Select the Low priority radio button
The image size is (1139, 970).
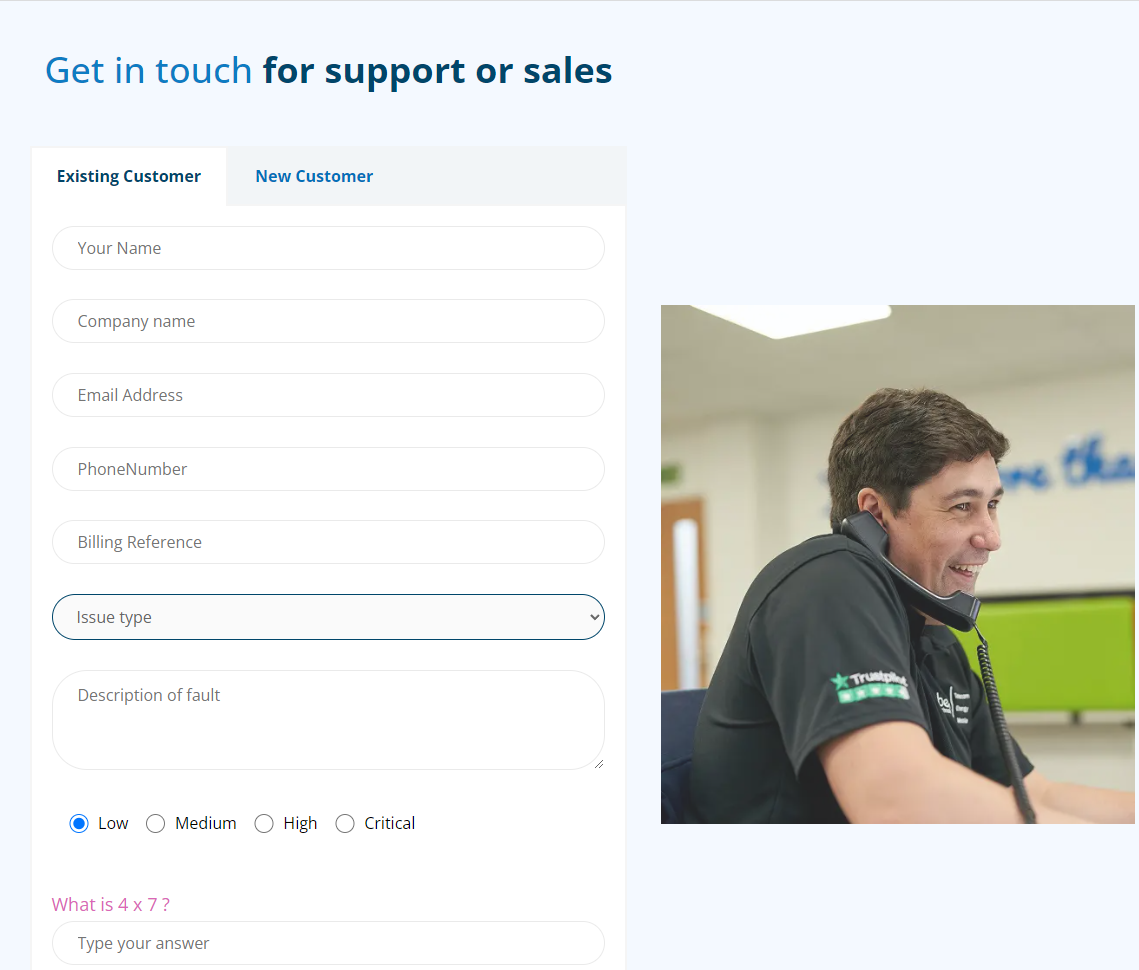pos(78,823)
